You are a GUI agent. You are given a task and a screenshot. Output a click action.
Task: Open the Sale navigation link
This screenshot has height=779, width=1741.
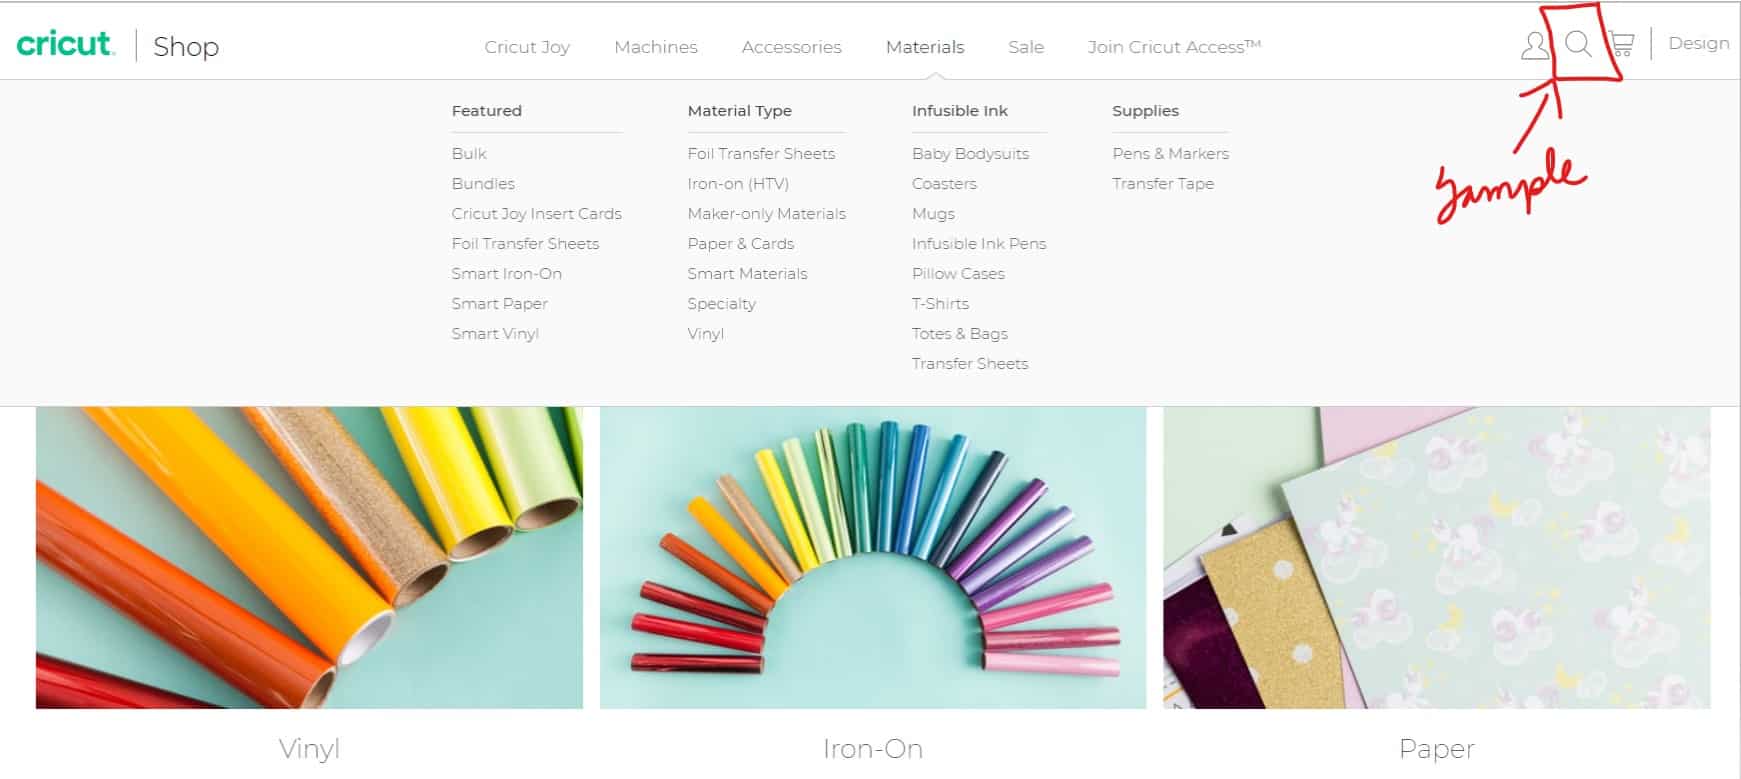1026,47
